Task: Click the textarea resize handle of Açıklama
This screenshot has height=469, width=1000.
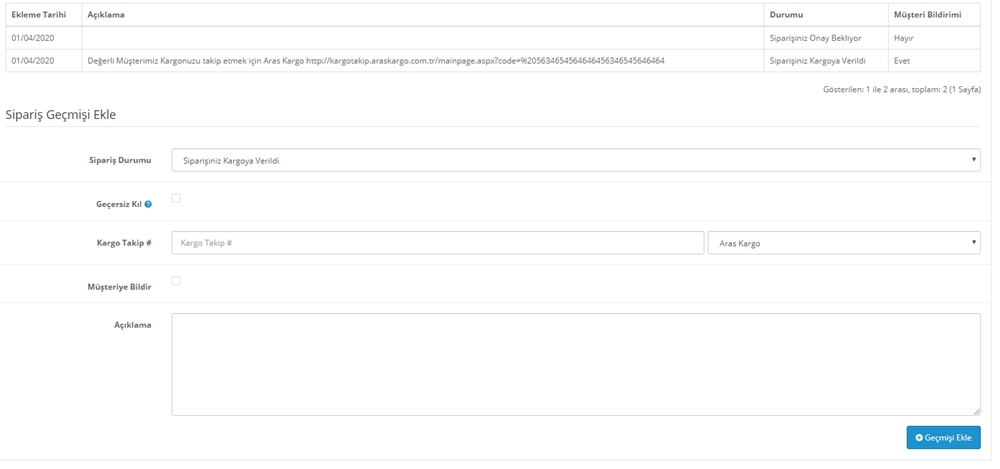Action: click(976, 412)
